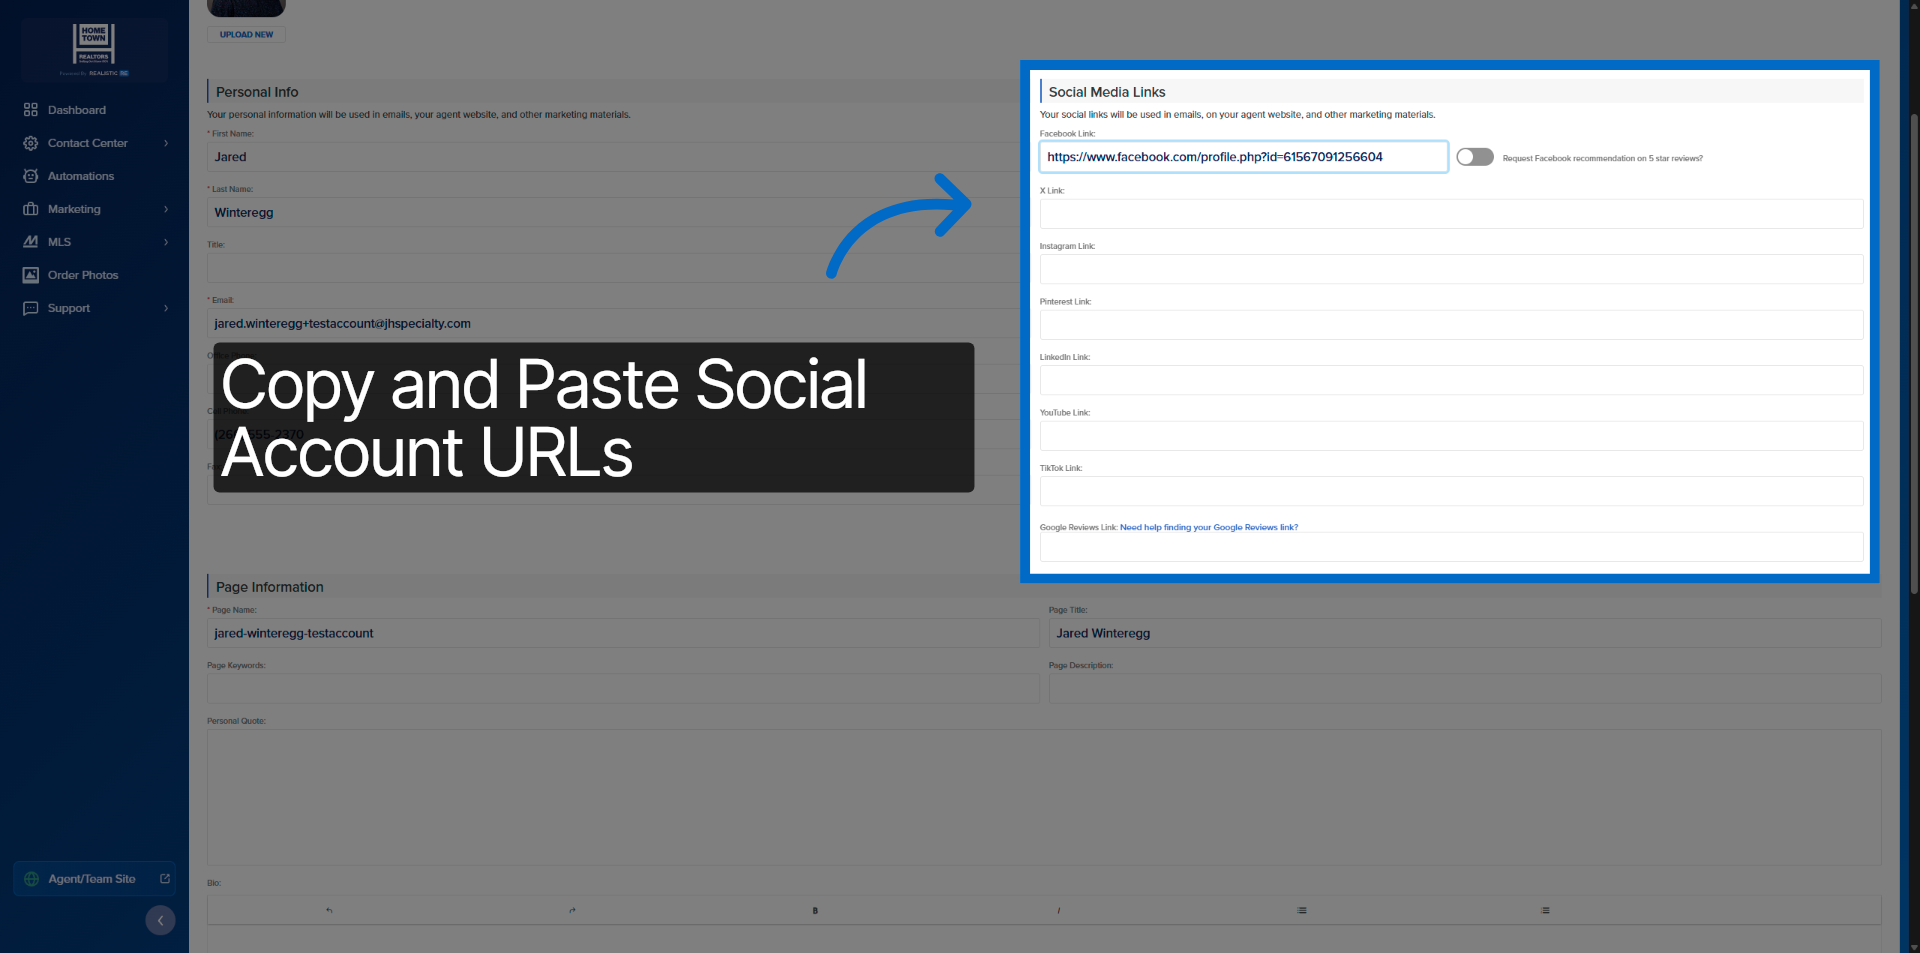Click the Facebook Link input field
1920x953 pixels.
pyautogui.click(x=1243, y=157)
